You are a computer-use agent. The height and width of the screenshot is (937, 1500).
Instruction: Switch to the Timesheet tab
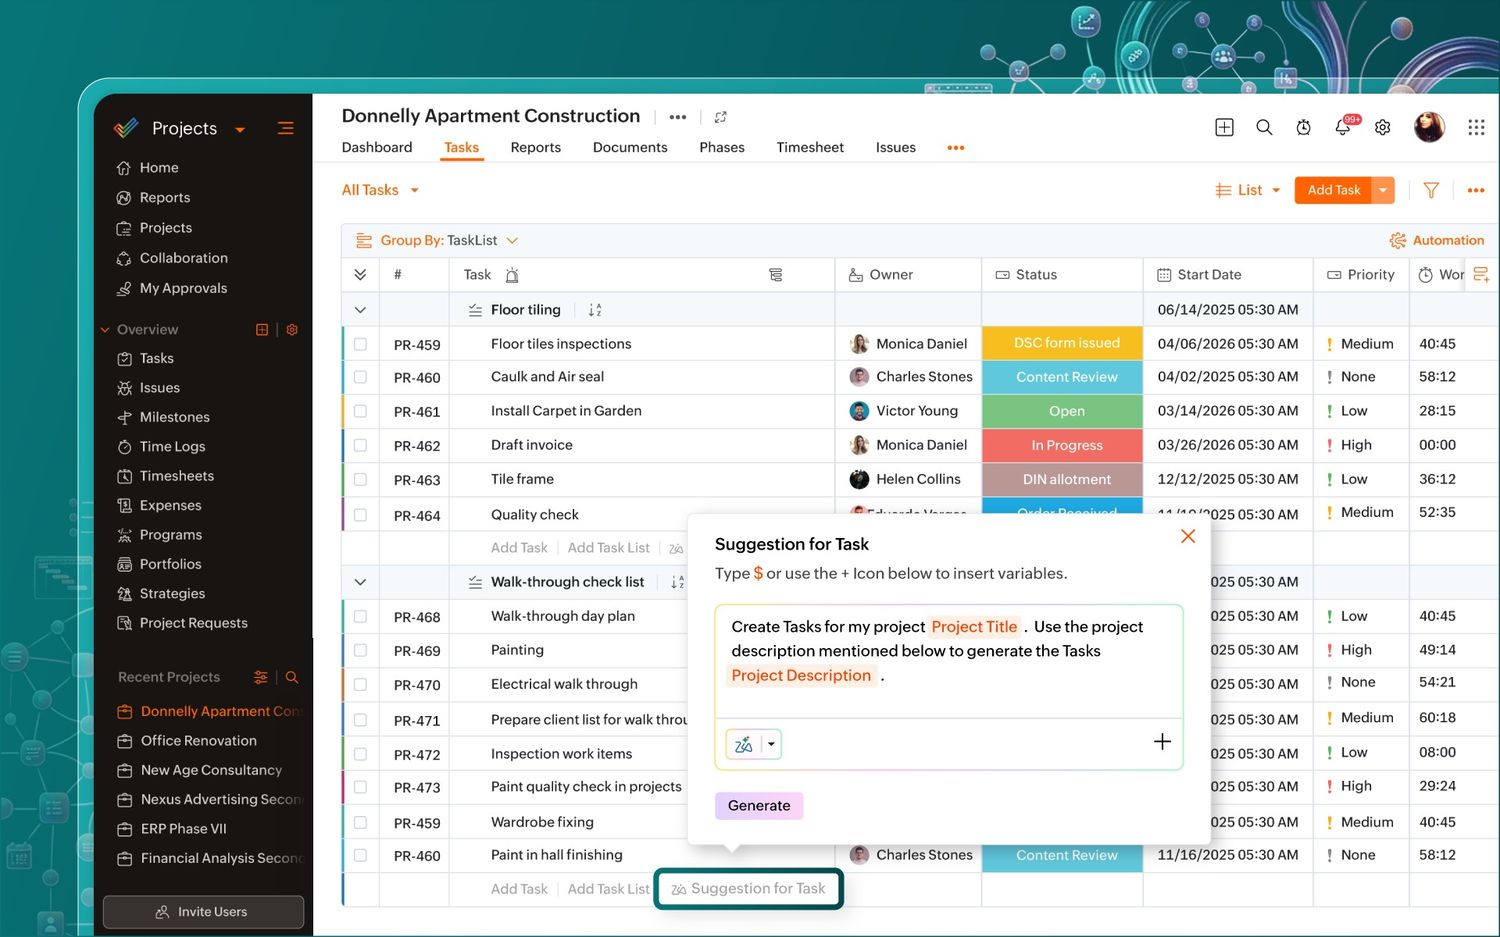[x=809, y=147]
